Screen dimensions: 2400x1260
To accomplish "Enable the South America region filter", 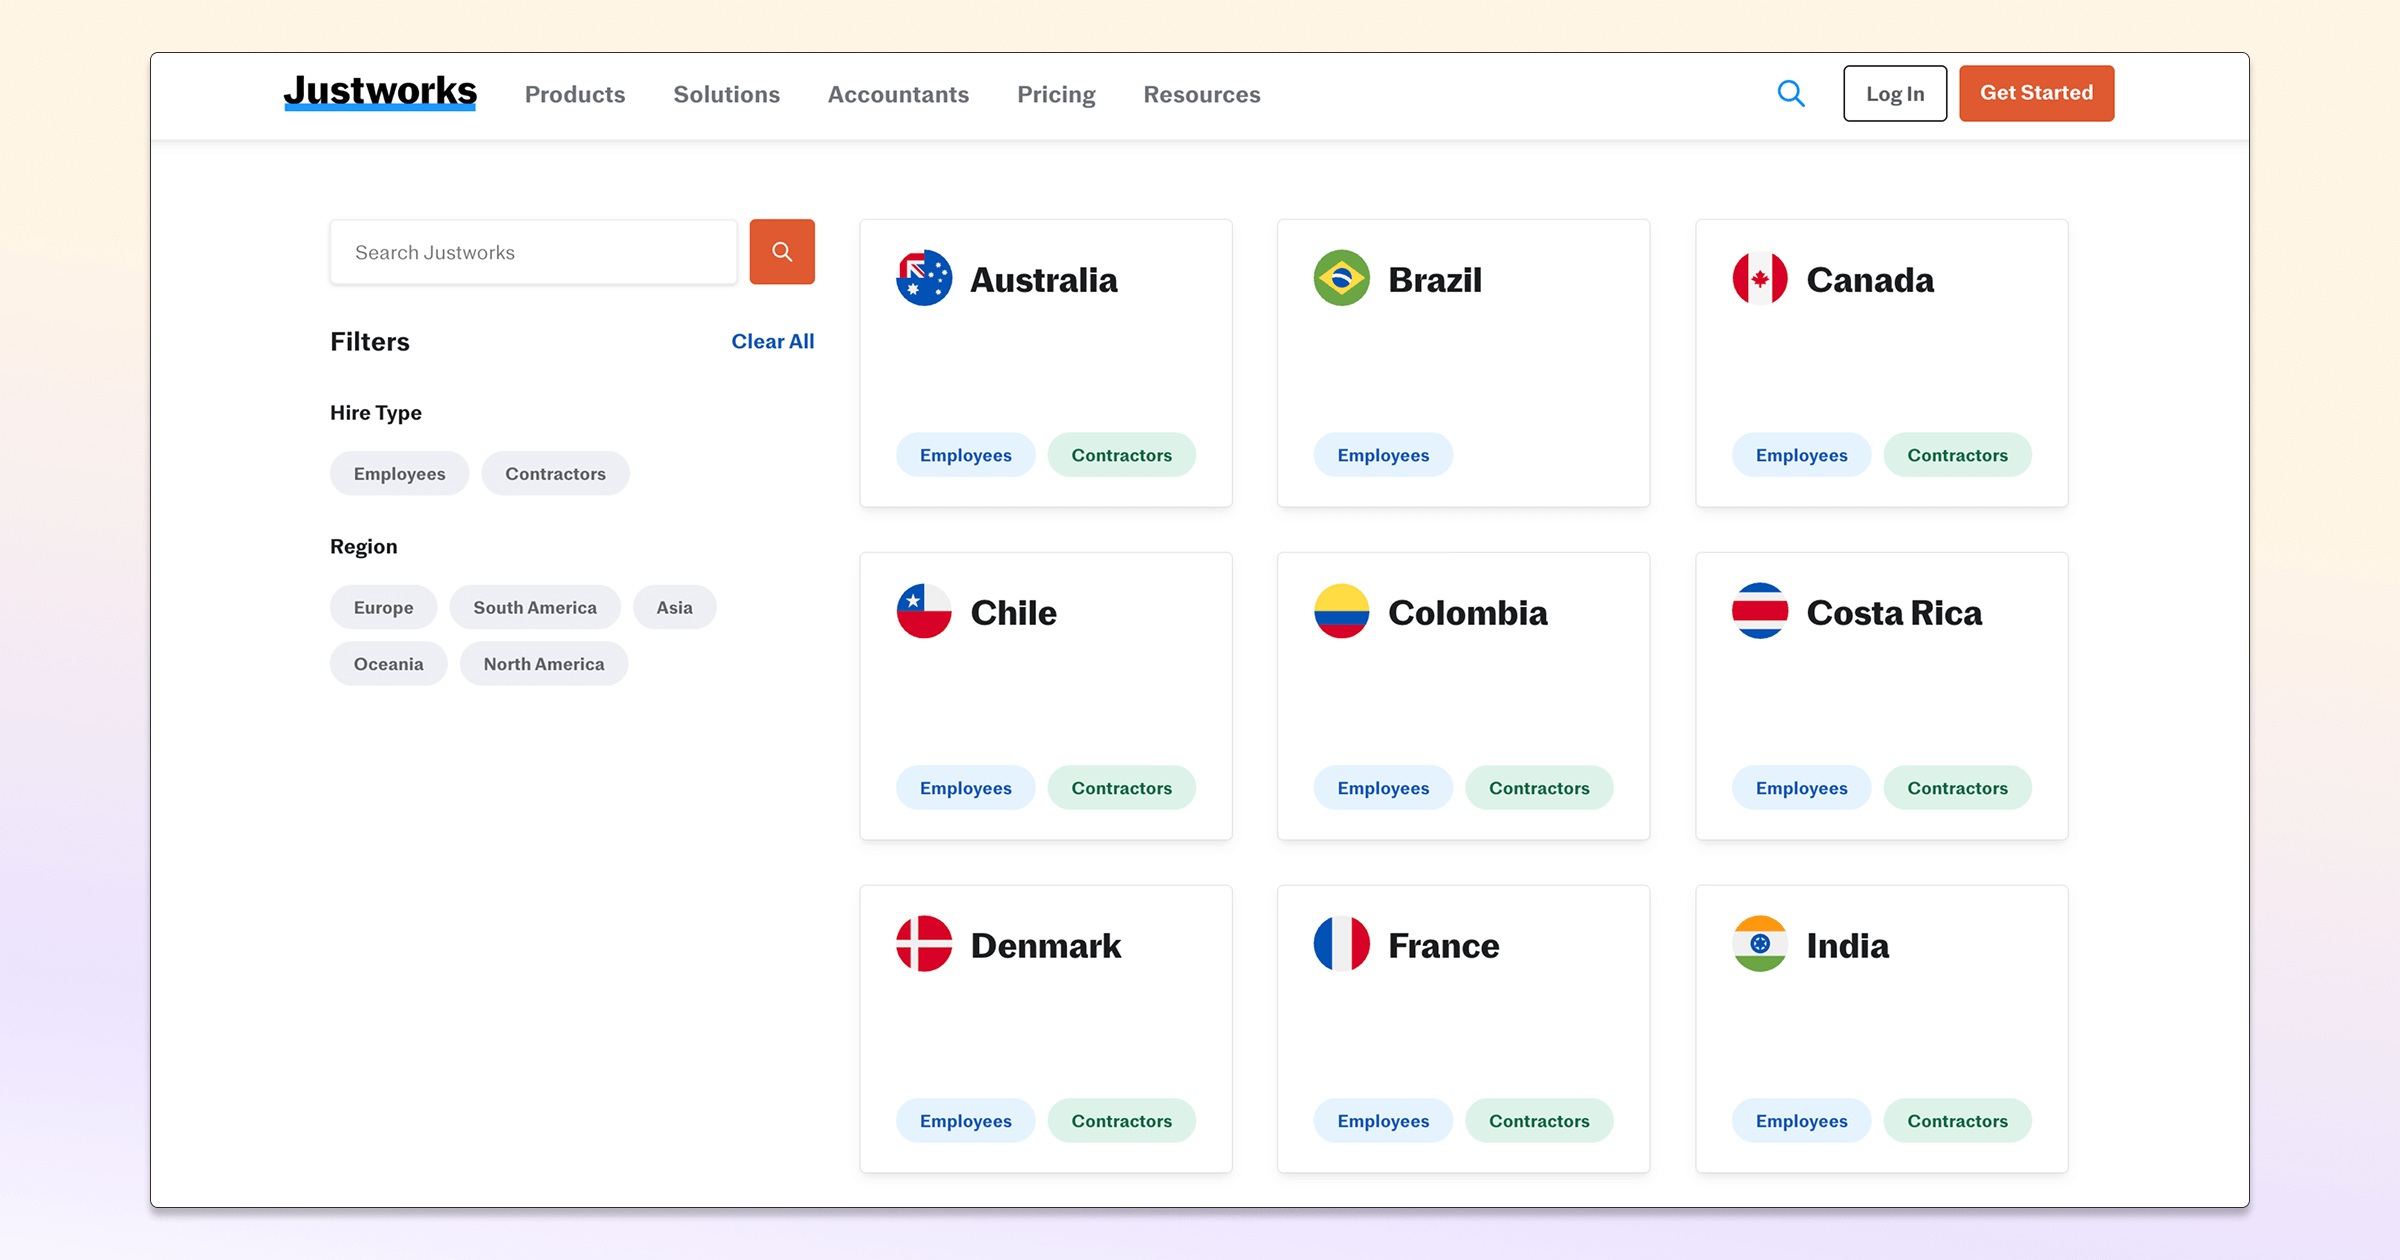I will [534, 608].
